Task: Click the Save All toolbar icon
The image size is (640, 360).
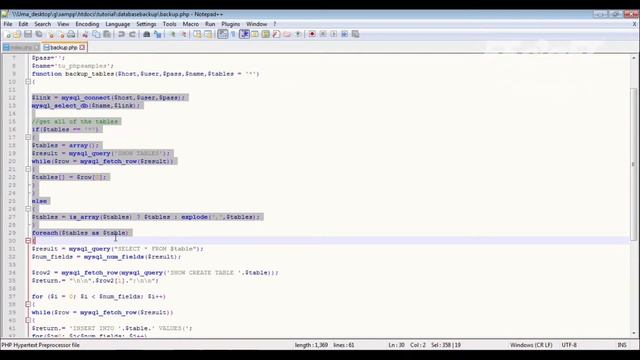Action: (39, 34)
